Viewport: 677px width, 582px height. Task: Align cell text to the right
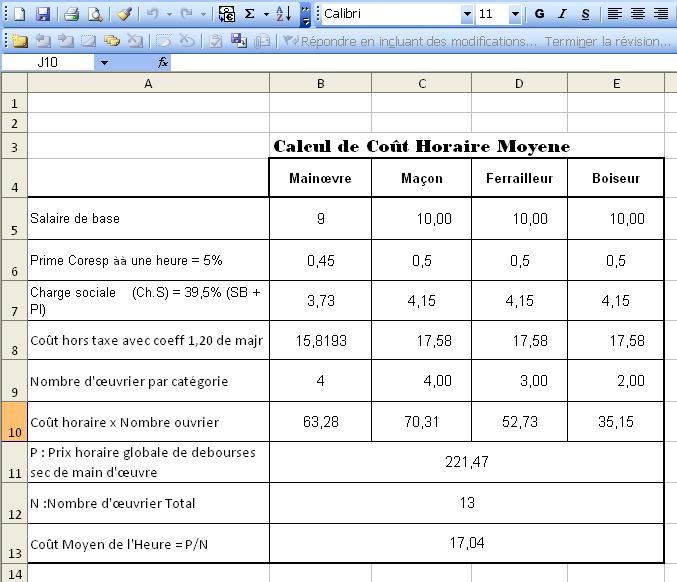pos(661,14)
